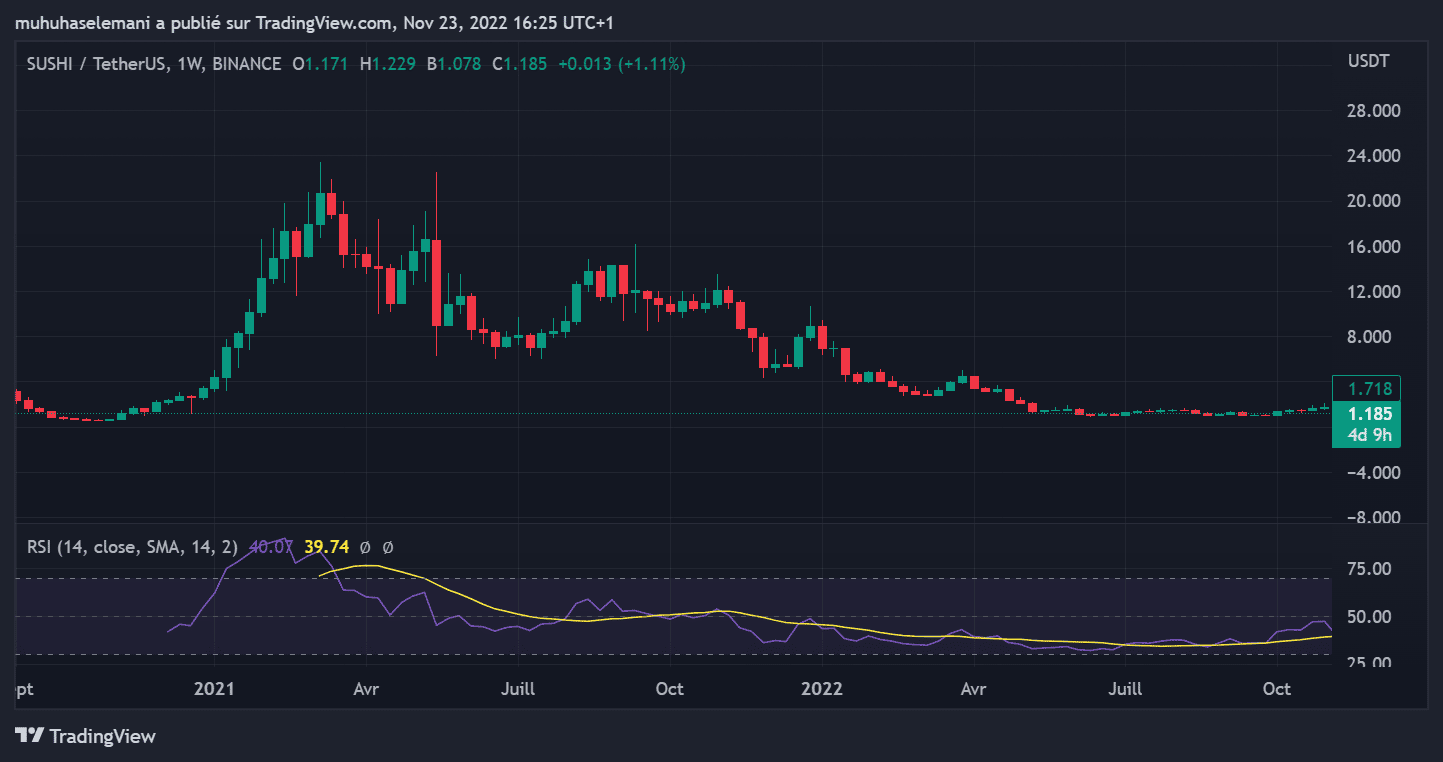Click the Juill label after 2022
Image resolution: width=1443 pixels, height=762 pixels.
click(1126, 689)
